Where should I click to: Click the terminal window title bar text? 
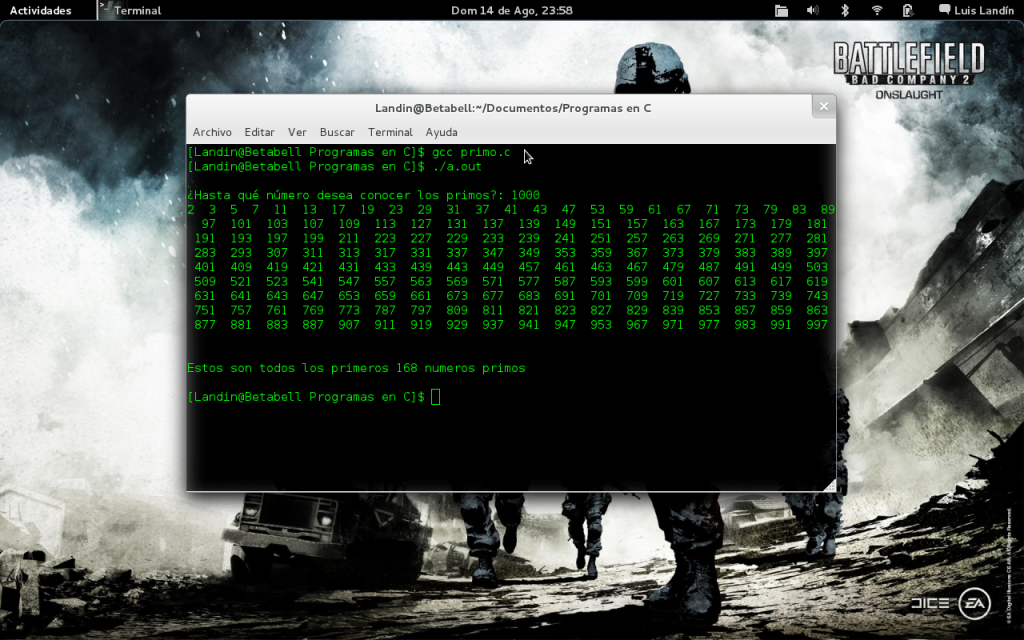tap(513, 108)
